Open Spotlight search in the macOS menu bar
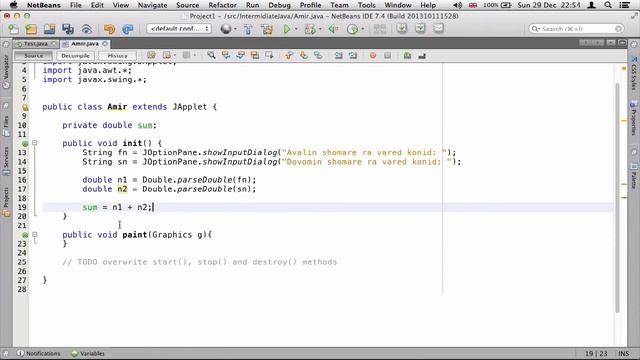Screen dimensions: 640x360 pos(608,5)
